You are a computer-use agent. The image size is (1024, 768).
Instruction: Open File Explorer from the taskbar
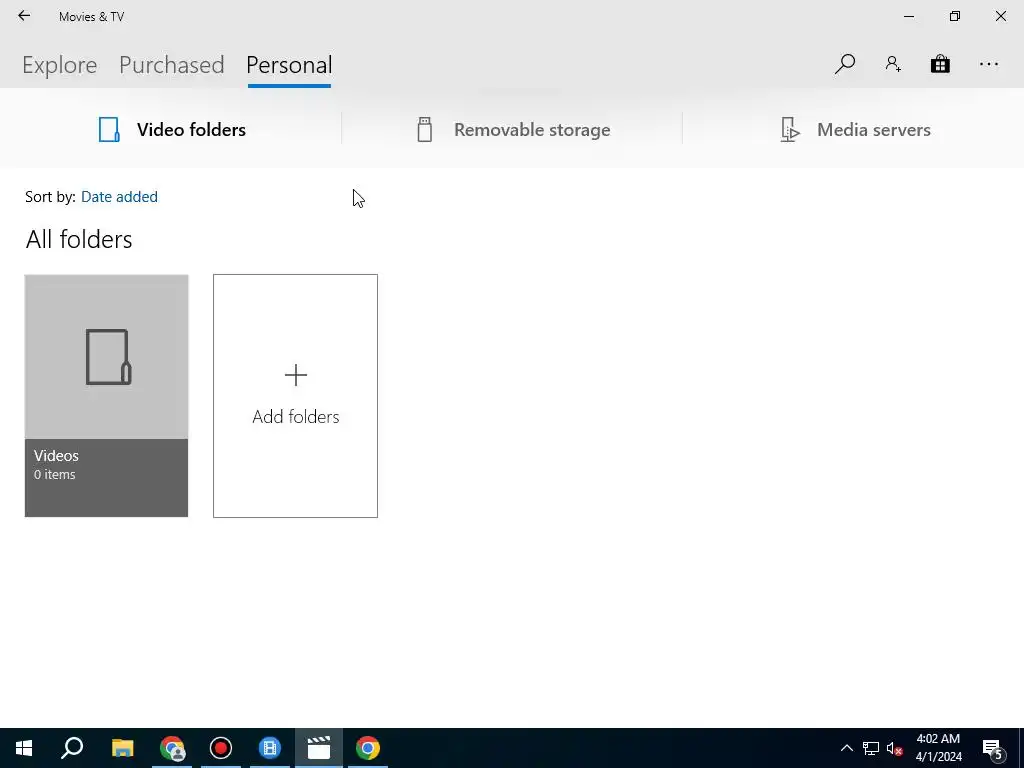(122, 748)
